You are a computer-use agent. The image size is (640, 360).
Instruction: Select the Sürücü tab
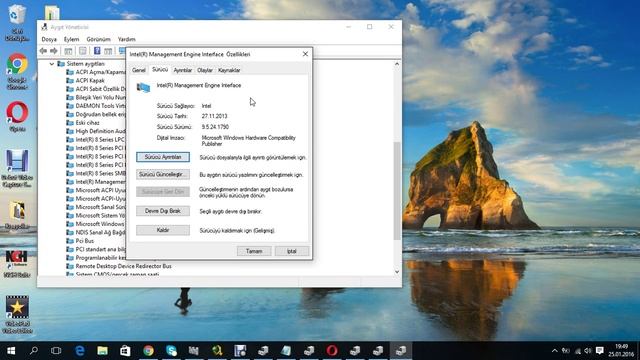click(160, 69)
